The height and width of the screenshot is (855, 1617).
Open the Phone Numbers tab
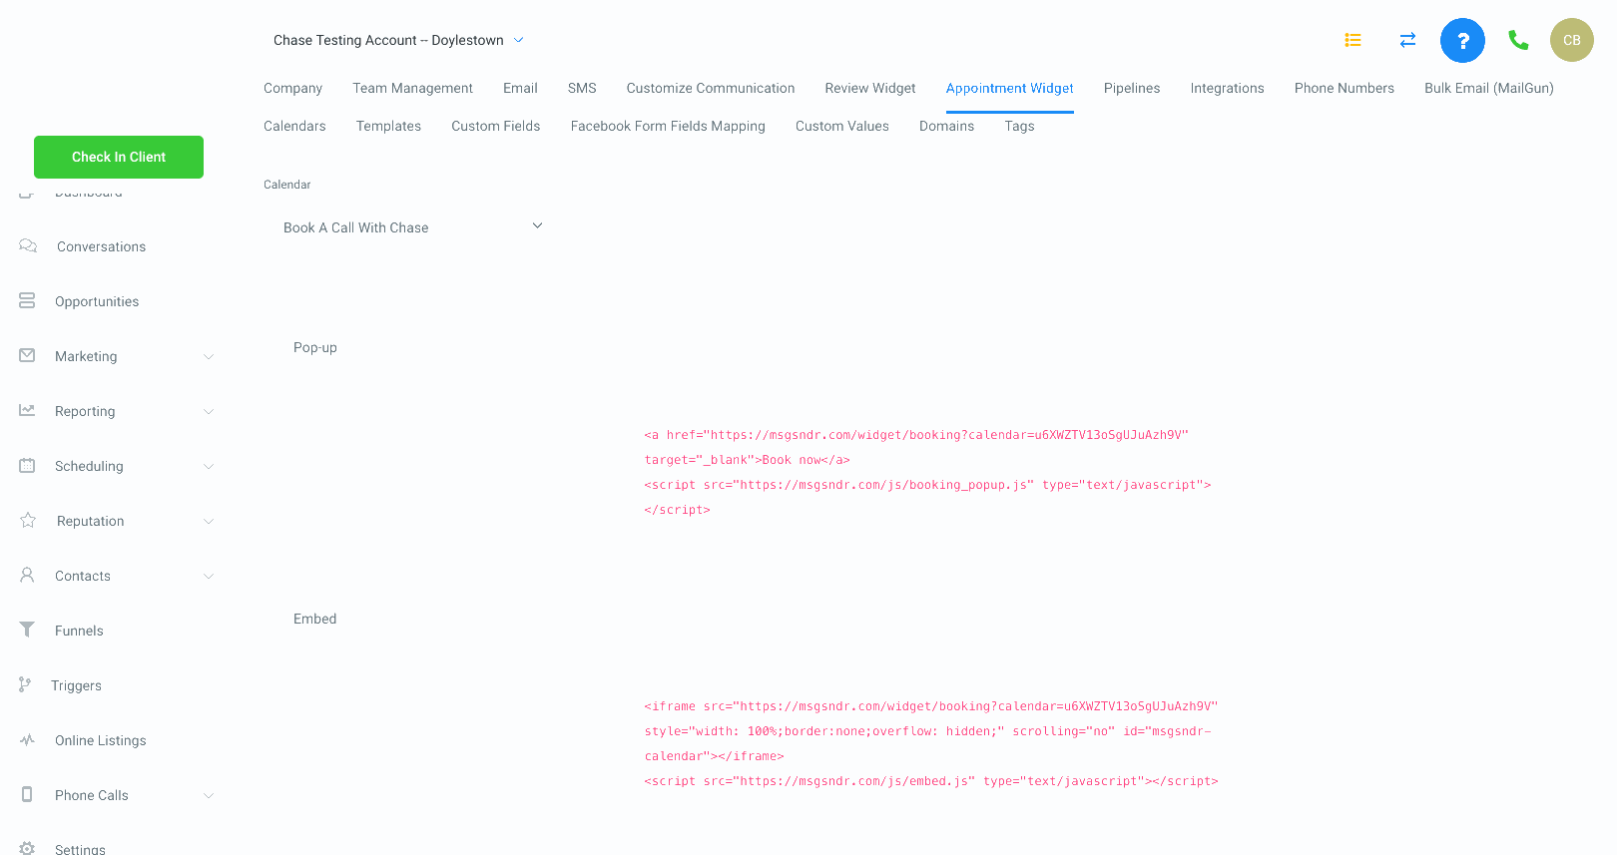click(x=1344, y=88)
